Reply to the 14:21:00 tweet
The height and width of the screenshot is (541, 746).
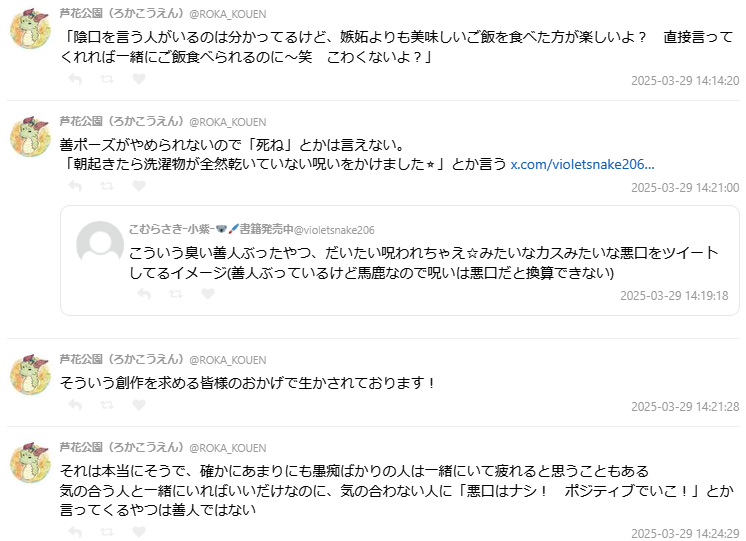[74, 186]
